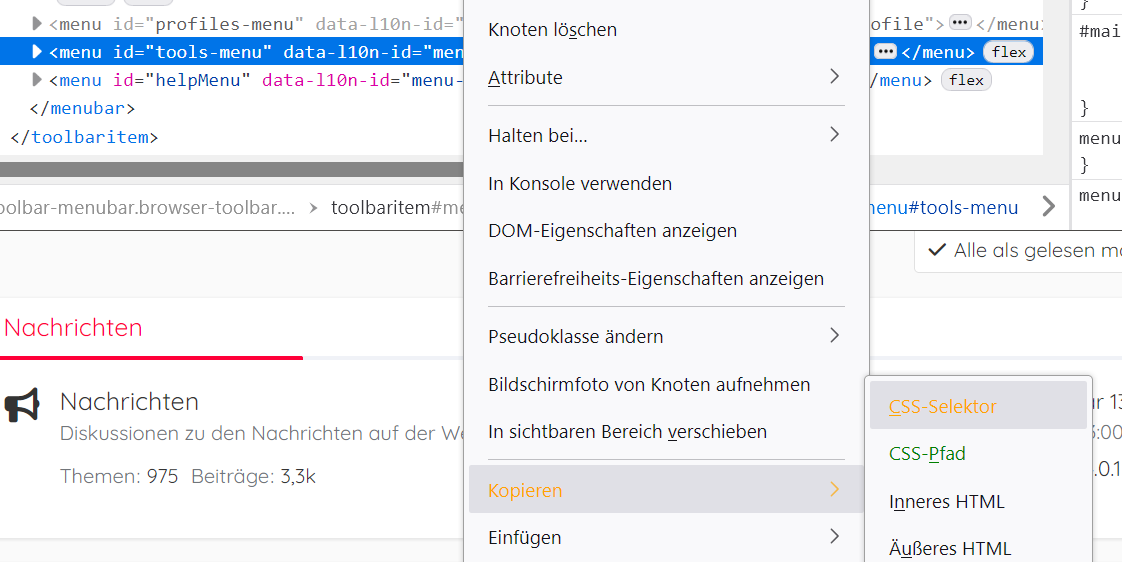Screen dimensions: 1122x562
Task: Switch to the Nachrichten tab
Action: pyautogui.click(x=73, y=328)
